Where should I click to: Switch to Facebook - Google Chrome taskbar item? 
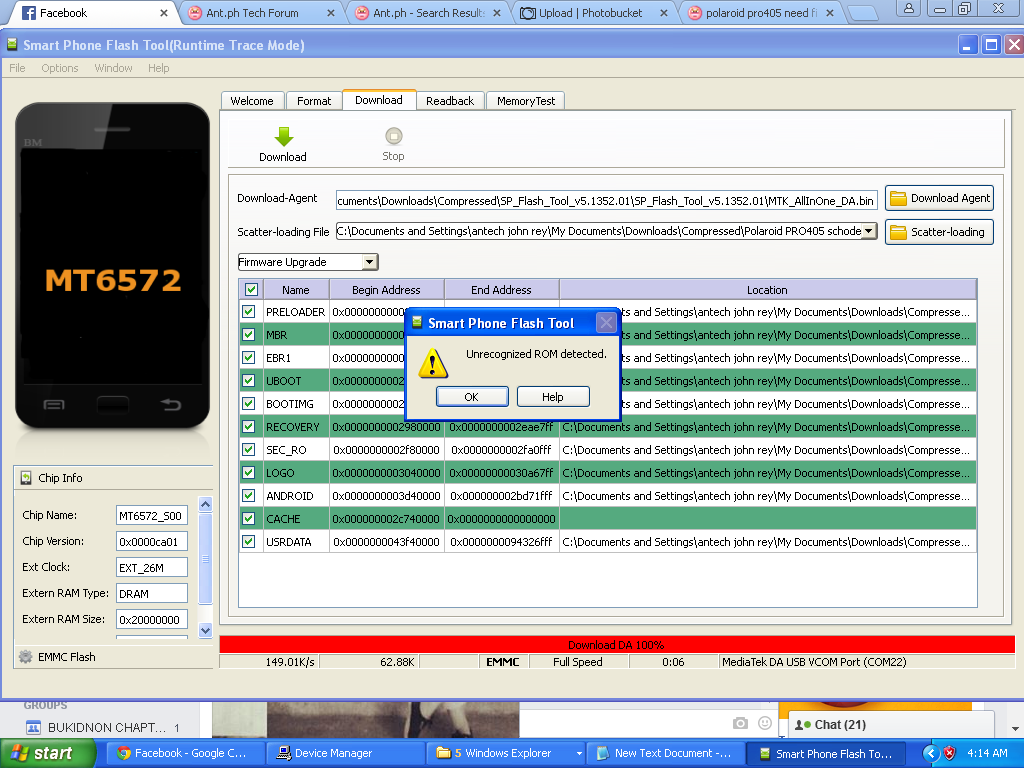(185, 754)
